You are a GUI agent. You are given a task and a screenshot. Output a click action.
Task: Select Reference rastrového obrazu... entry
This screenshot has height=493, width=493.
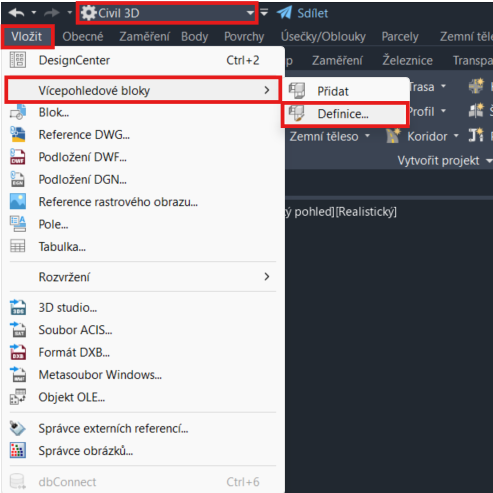tap(143, 202)
